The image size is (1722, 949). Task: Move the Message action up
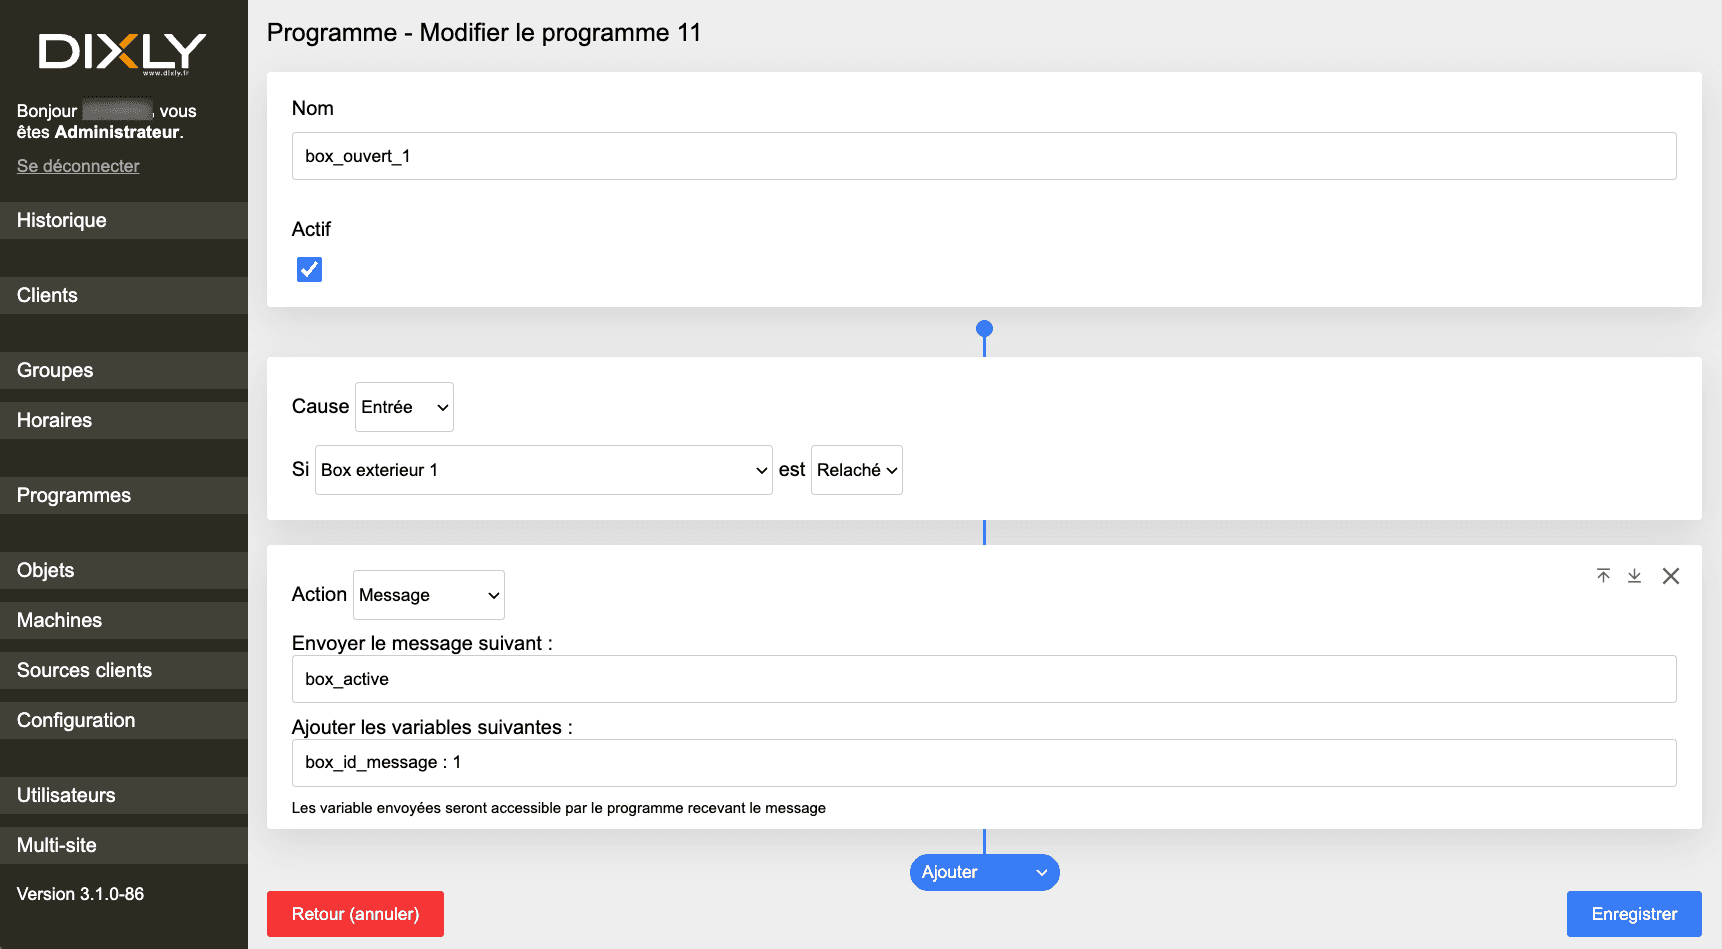(1603, 576)
